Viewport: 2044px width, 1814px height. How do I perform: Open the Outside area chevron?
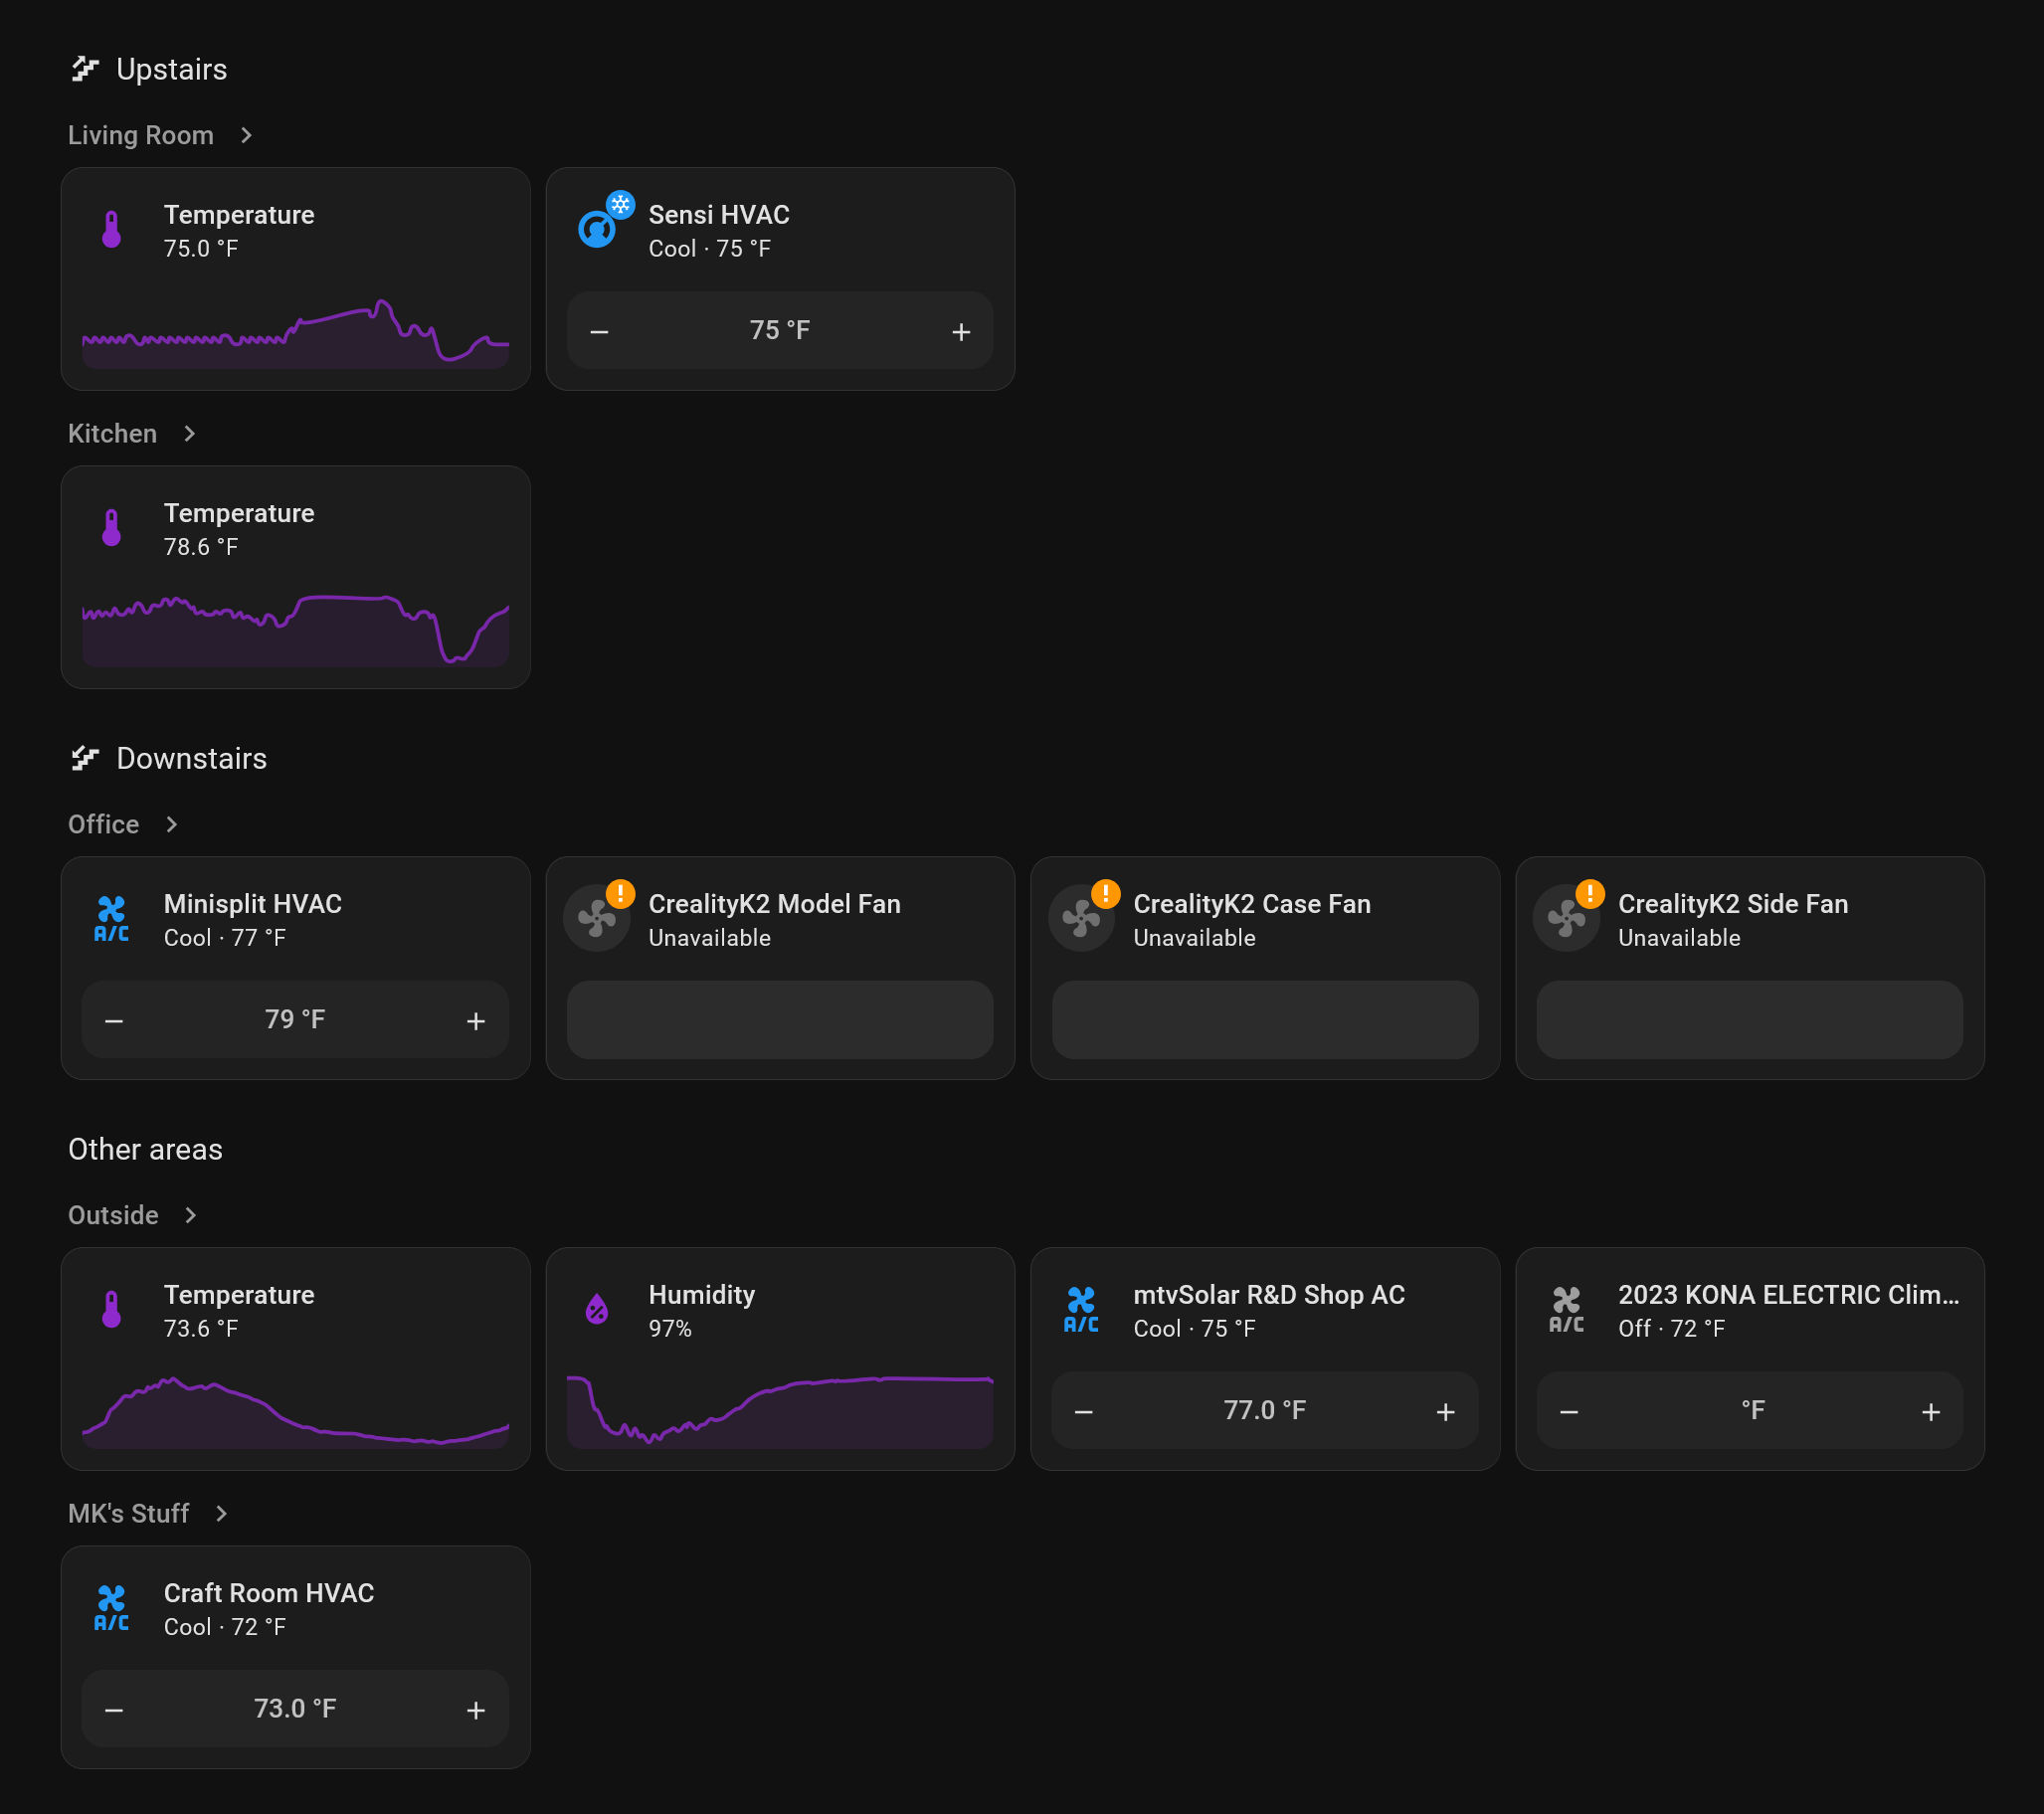pos(190,1215)
